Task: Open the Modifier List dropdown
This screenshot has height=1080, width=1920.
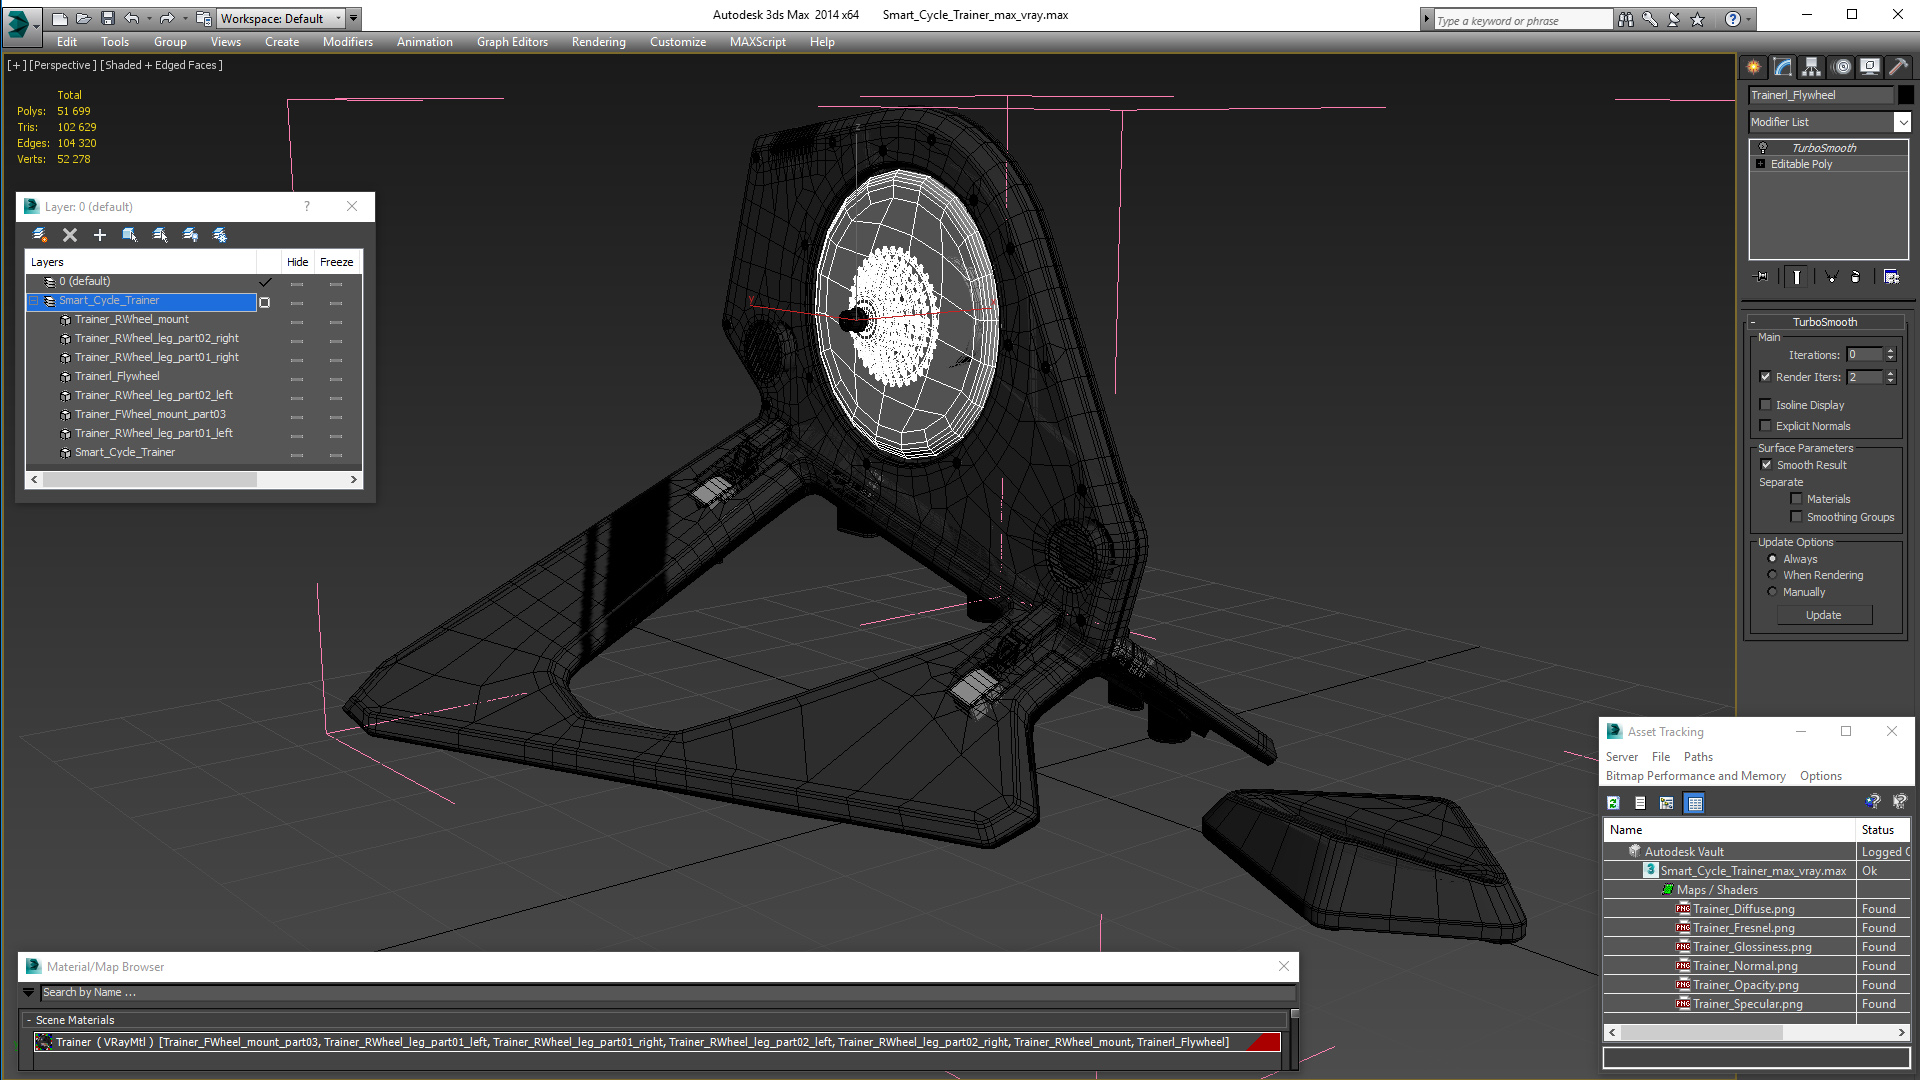Action: click(1902, 122)
